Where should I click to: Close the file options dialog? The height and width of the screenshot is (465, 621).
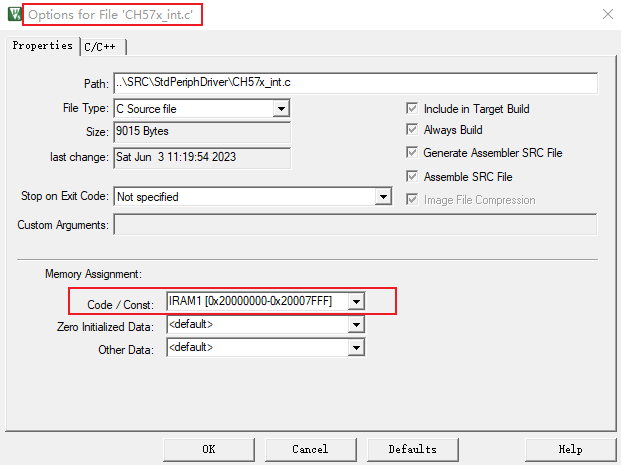[x=606, y=14]
